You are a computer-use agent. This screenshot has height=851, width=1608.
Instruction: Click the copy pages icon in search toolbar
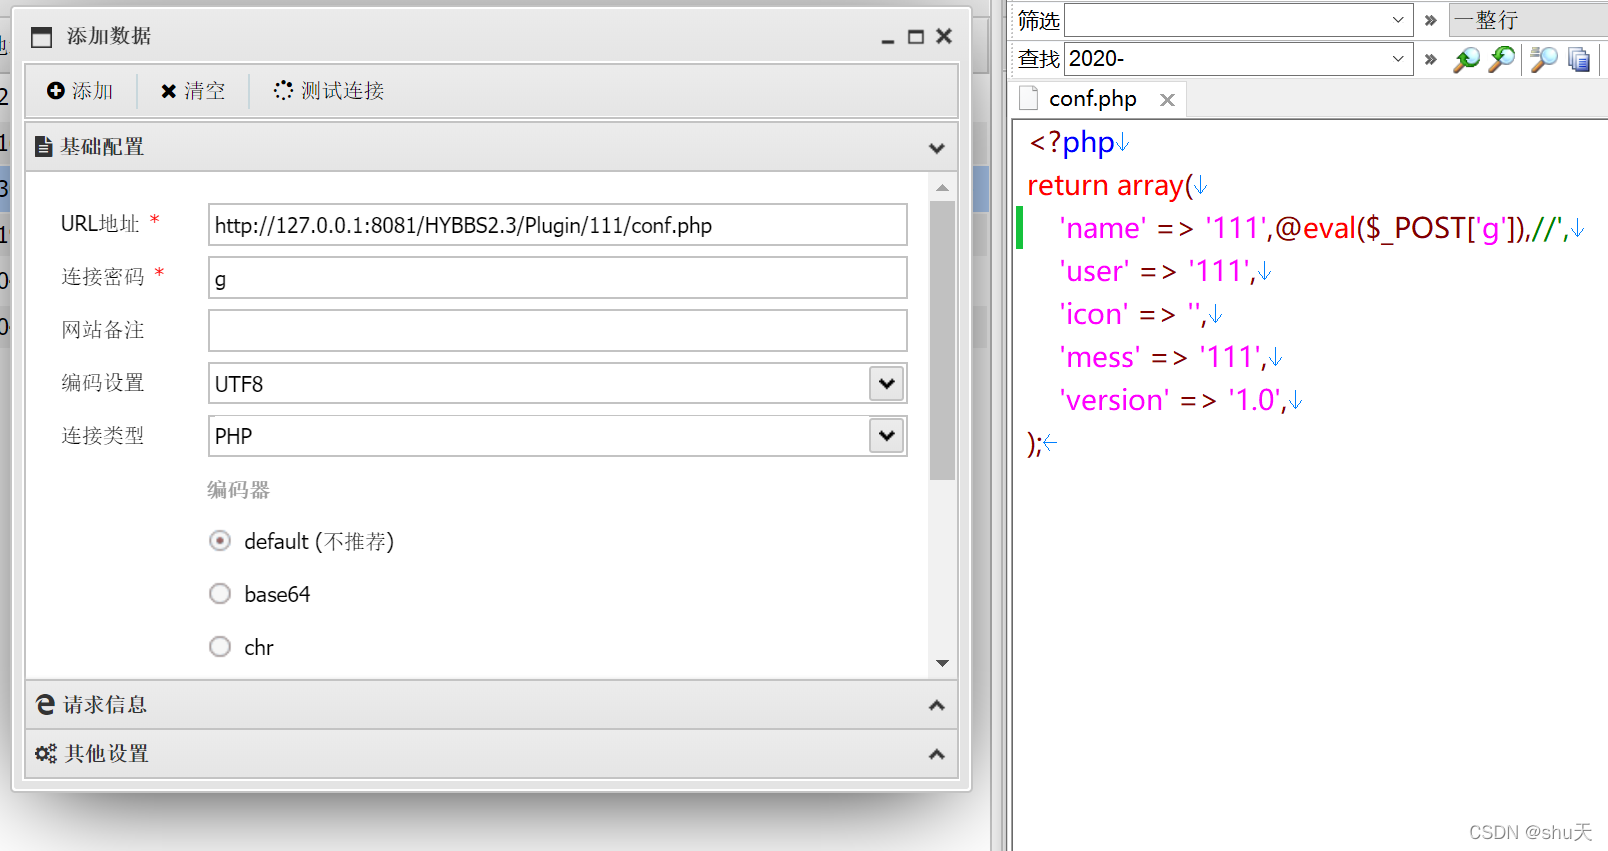[1579, 59]
